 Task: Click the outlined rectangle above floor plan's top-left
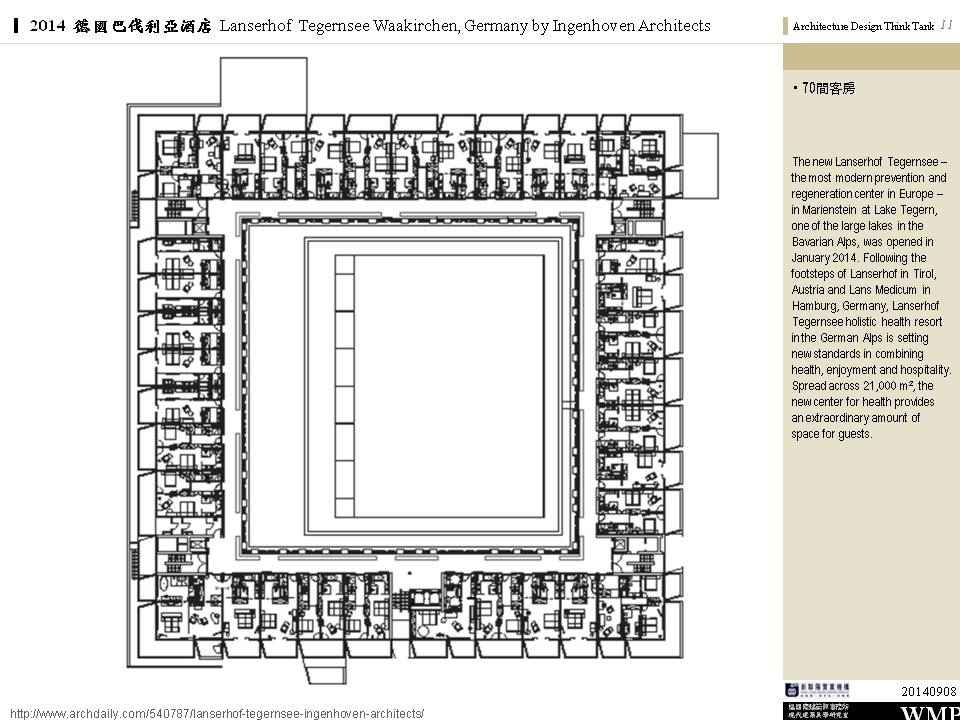point(251,82)
